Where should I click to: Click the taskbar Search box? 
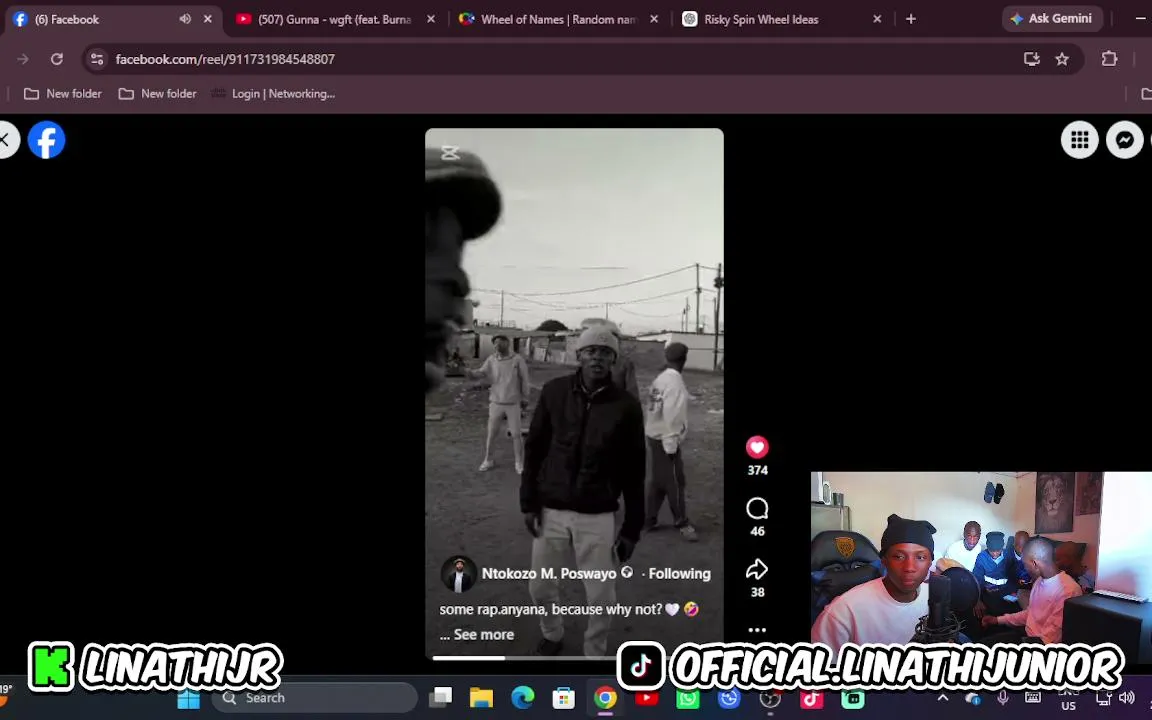click(314, 698)
